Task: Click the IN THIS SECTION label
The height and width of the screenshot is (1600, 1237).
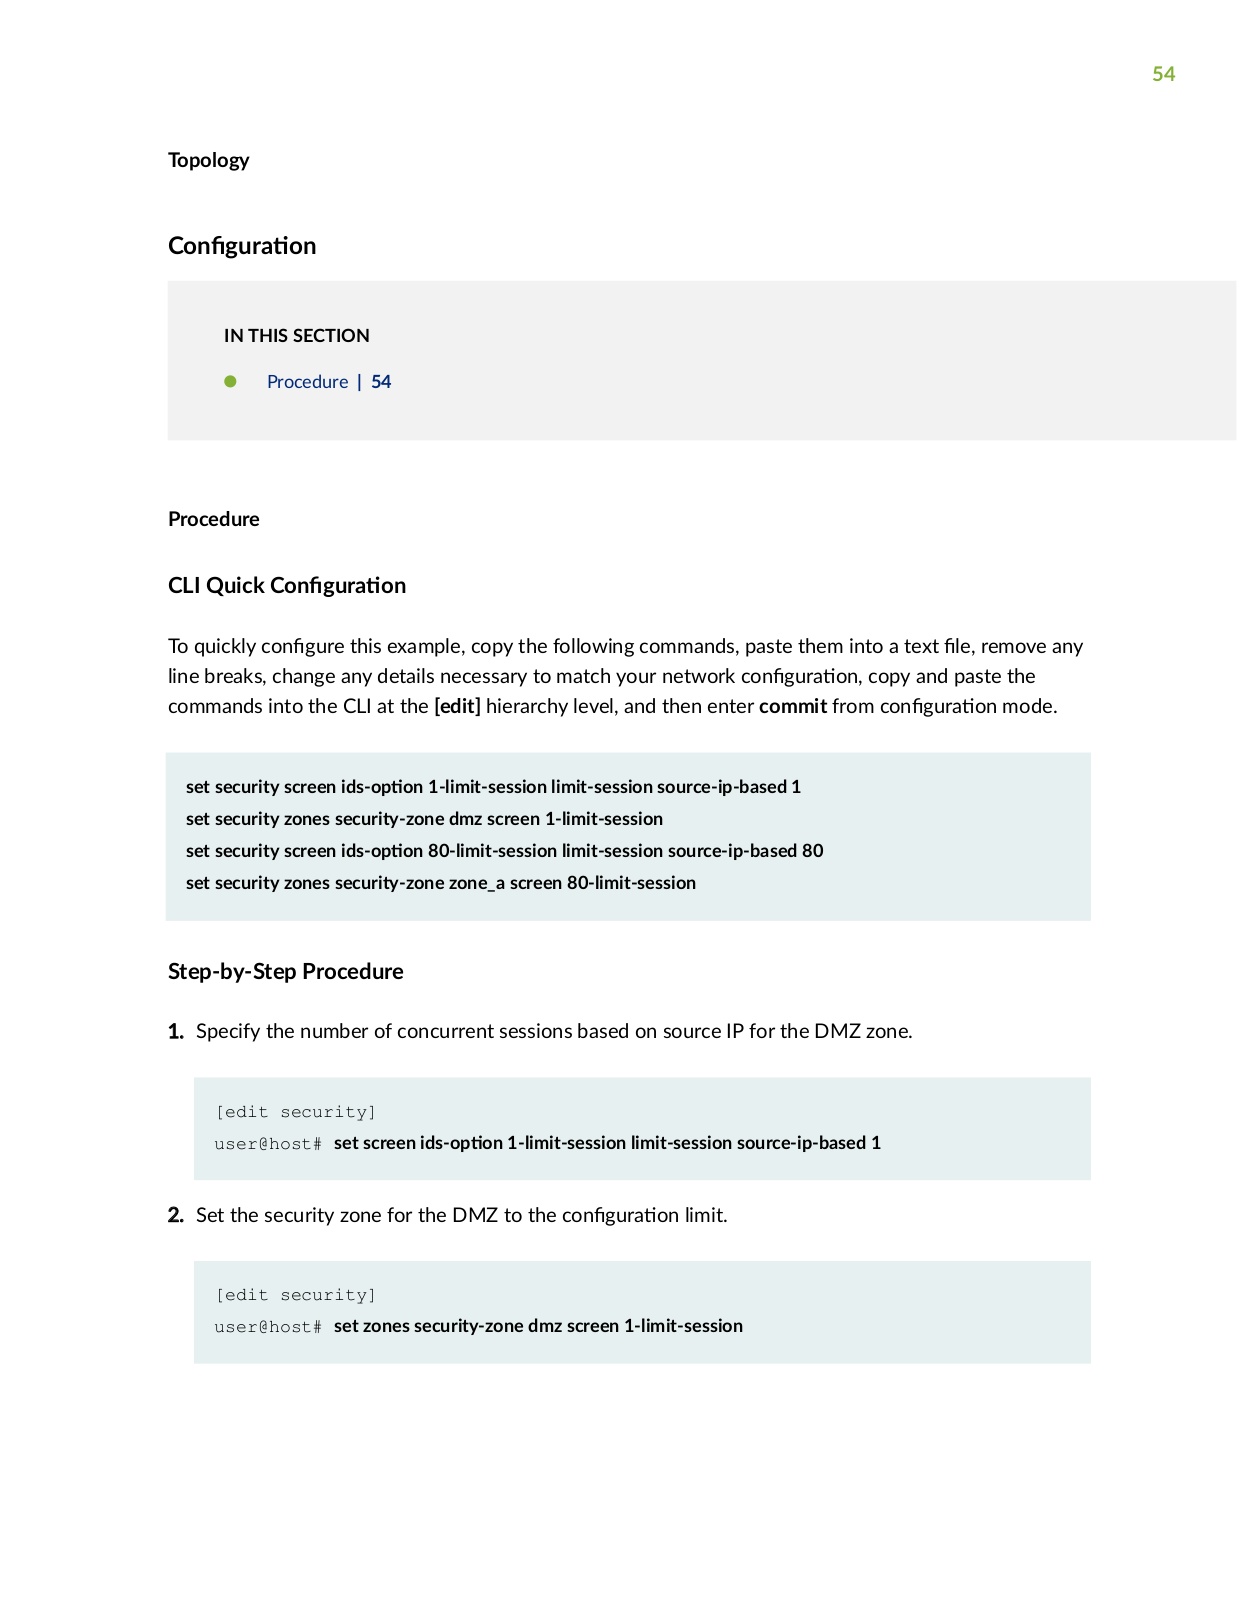Action: [x=296, y=336]
